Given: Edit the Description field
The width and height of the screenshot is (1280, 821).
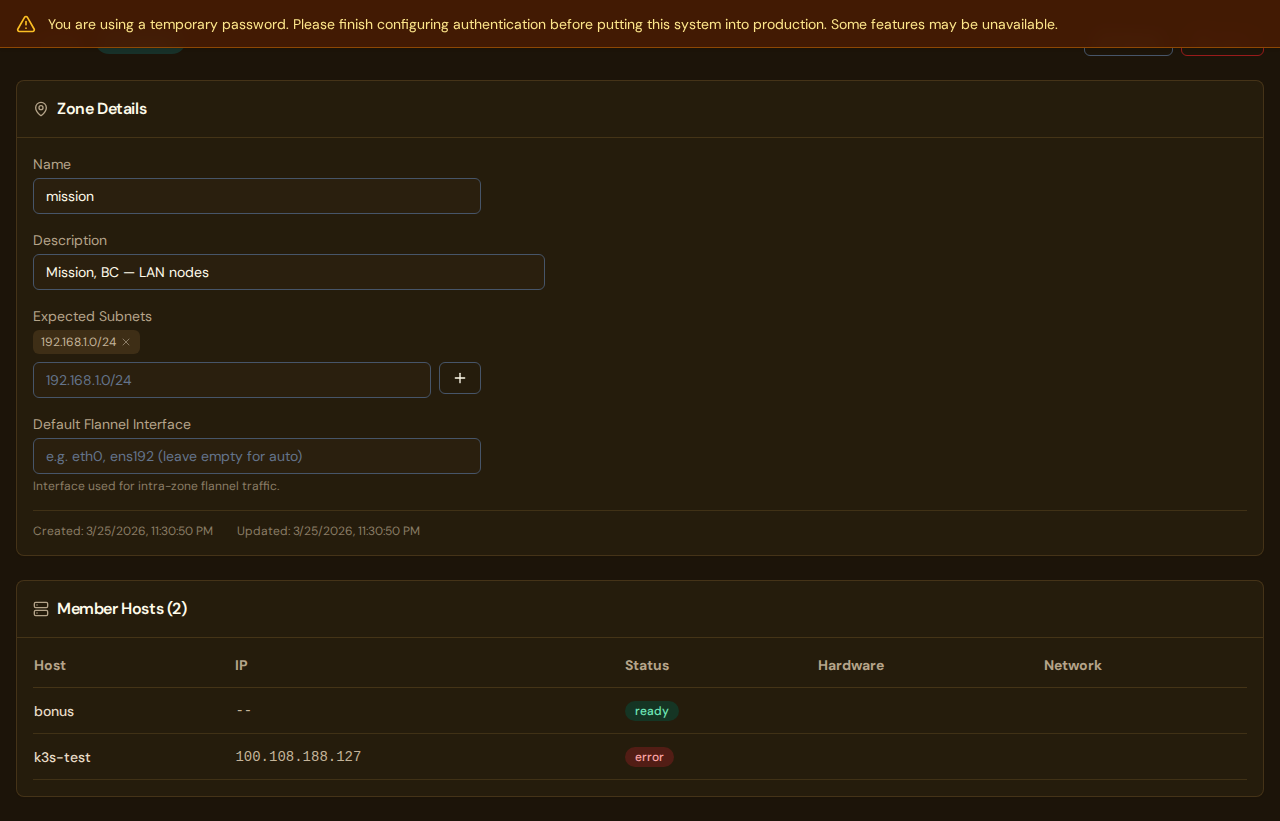Looking at the screenshot, I should (288, 271).
